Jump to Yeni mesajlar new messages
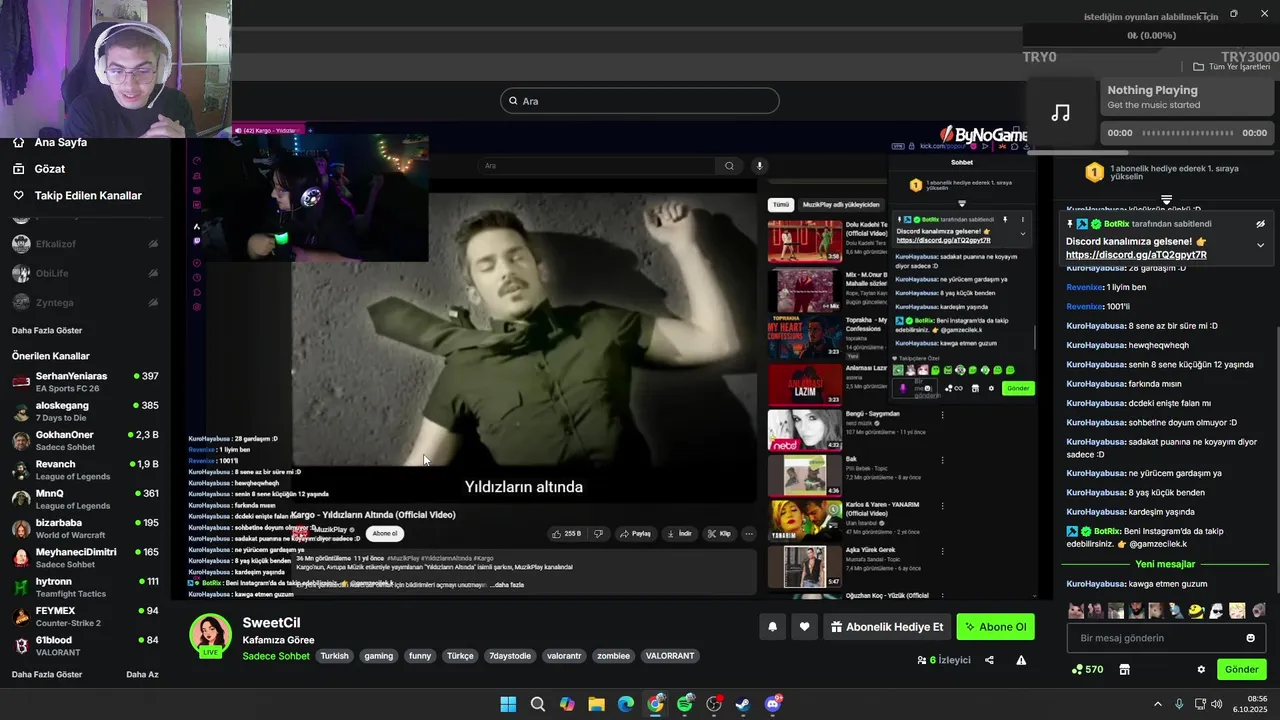This screenshot has height=720, width=1280. click(1165, 564)
